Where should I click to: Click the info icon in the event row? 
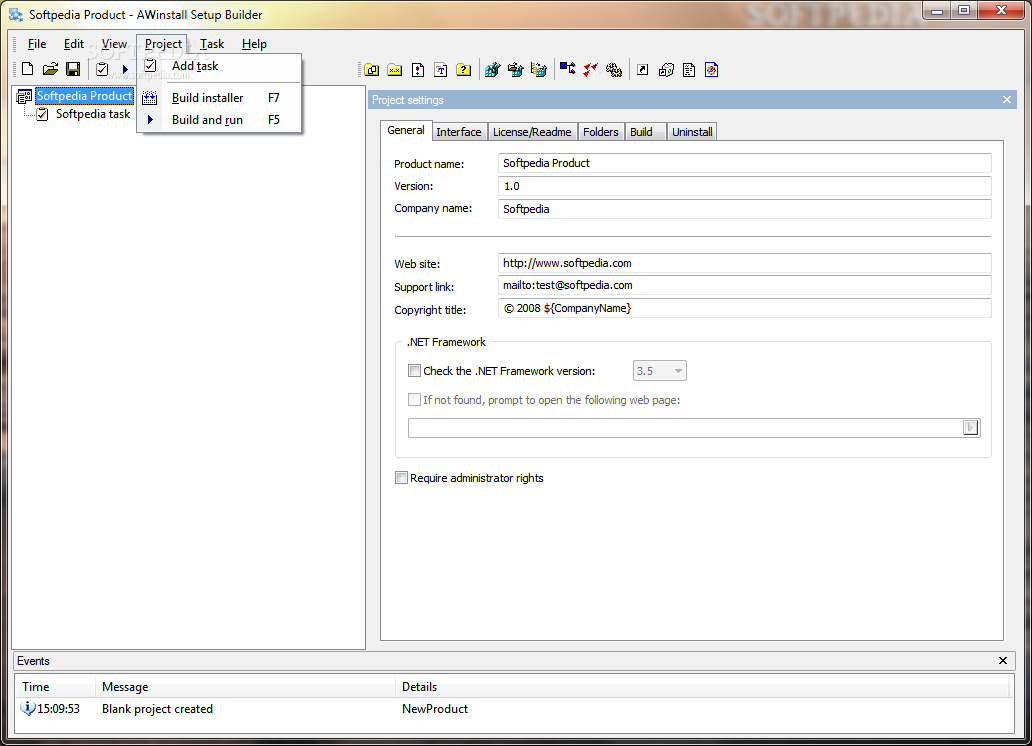pyautogui.click(x=28, y=708)
